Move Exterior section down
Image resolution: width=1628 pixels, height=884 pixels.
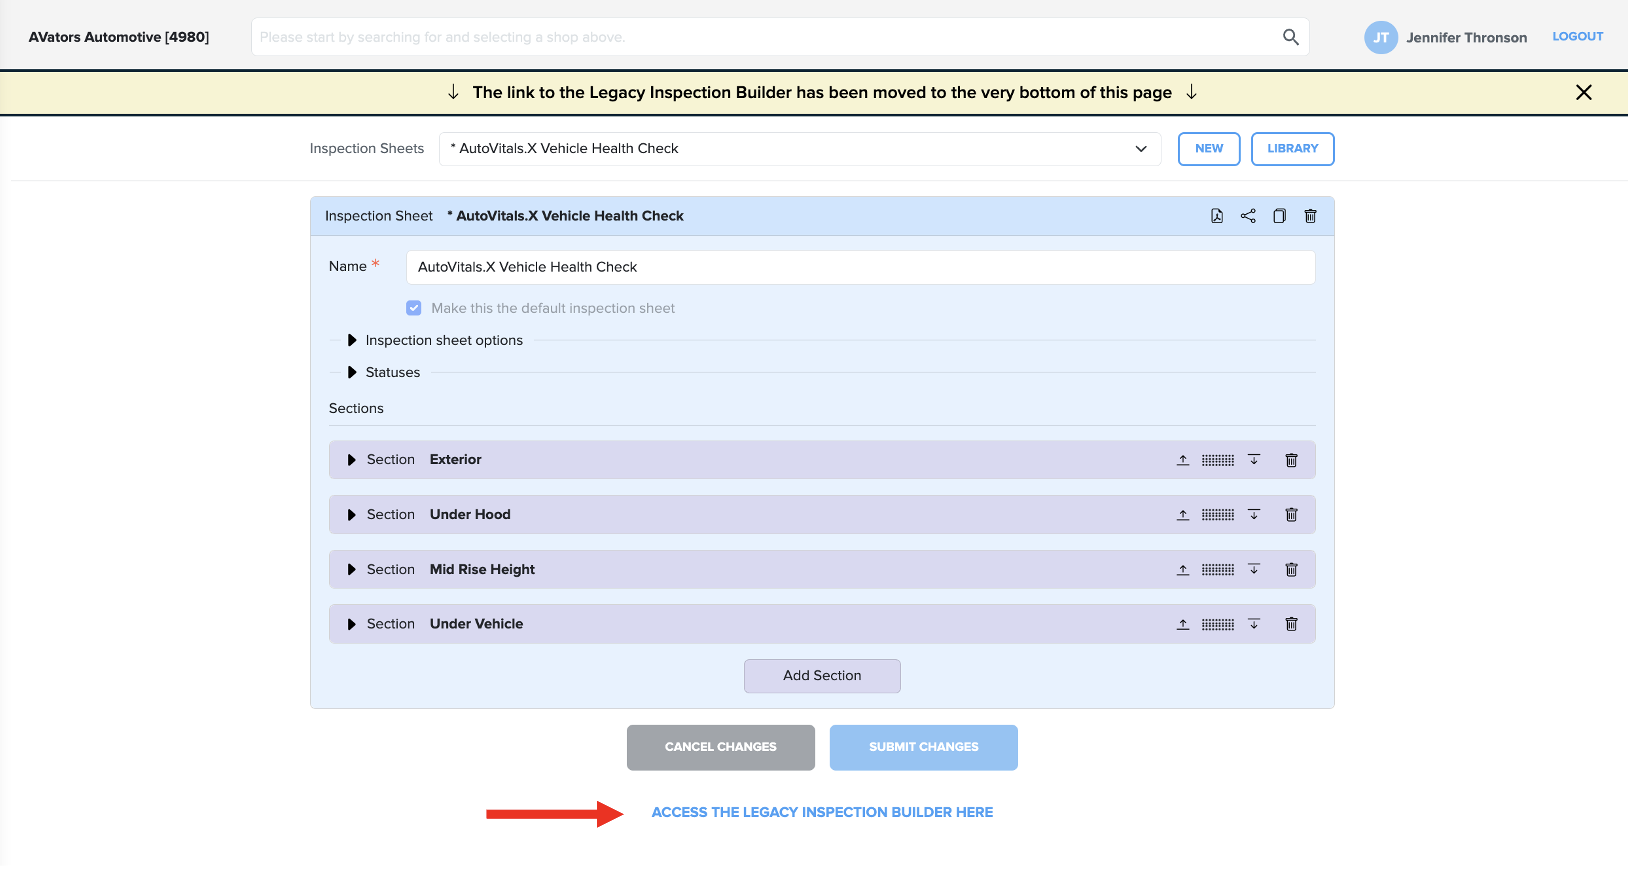coord(1254,460)
